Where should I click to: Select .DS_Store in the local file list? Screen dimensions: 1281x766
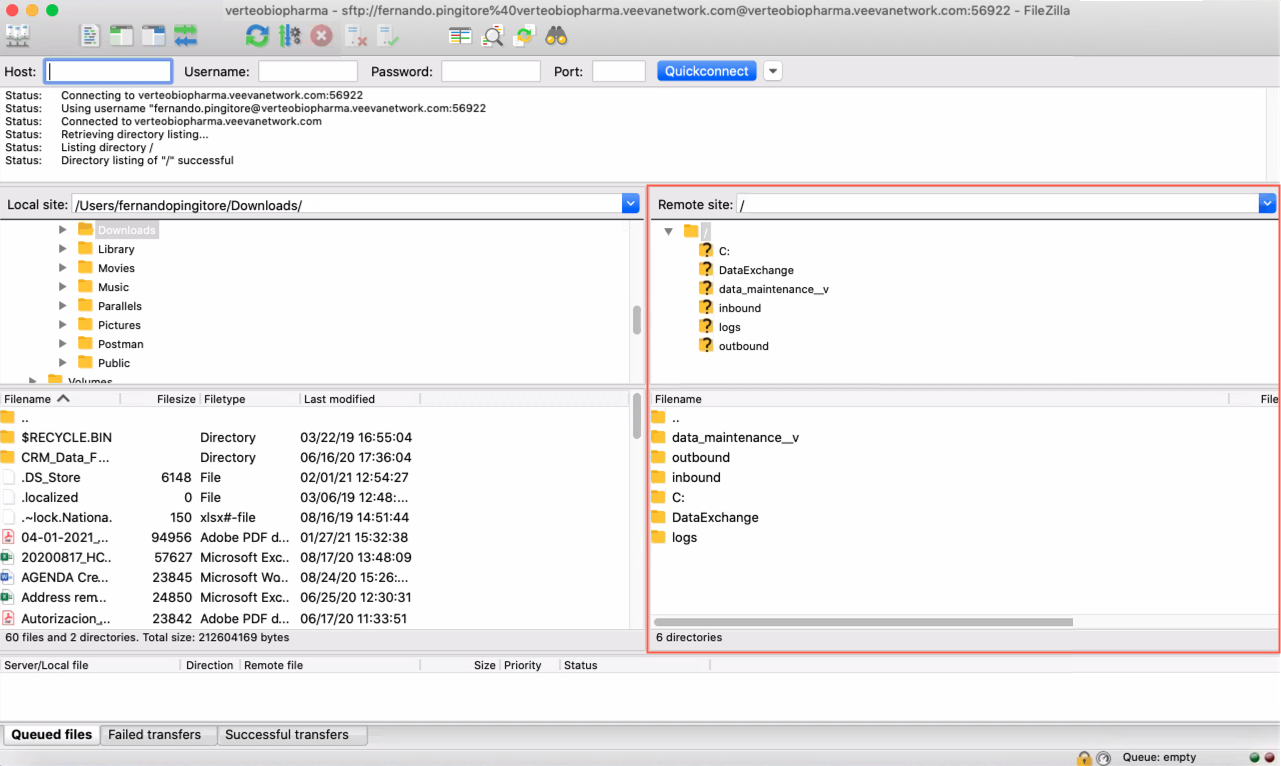click(x=315, y=477)
